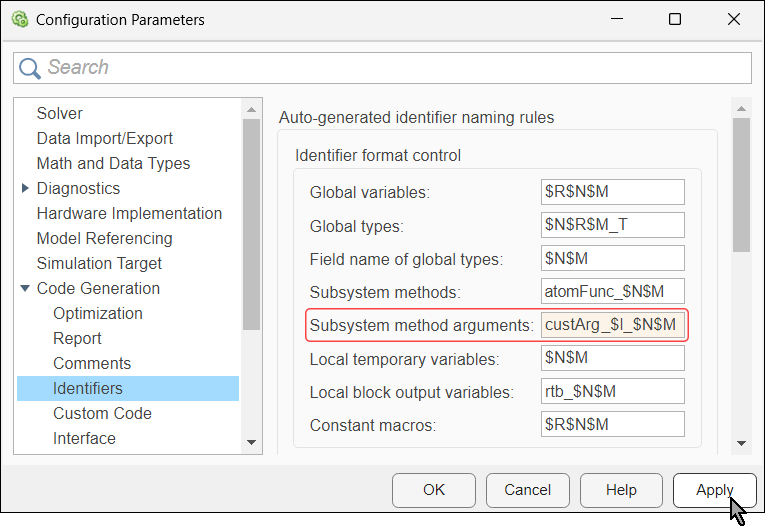
Task: Click the category tree scrollbar thumb
Action: tap(251, 224)
